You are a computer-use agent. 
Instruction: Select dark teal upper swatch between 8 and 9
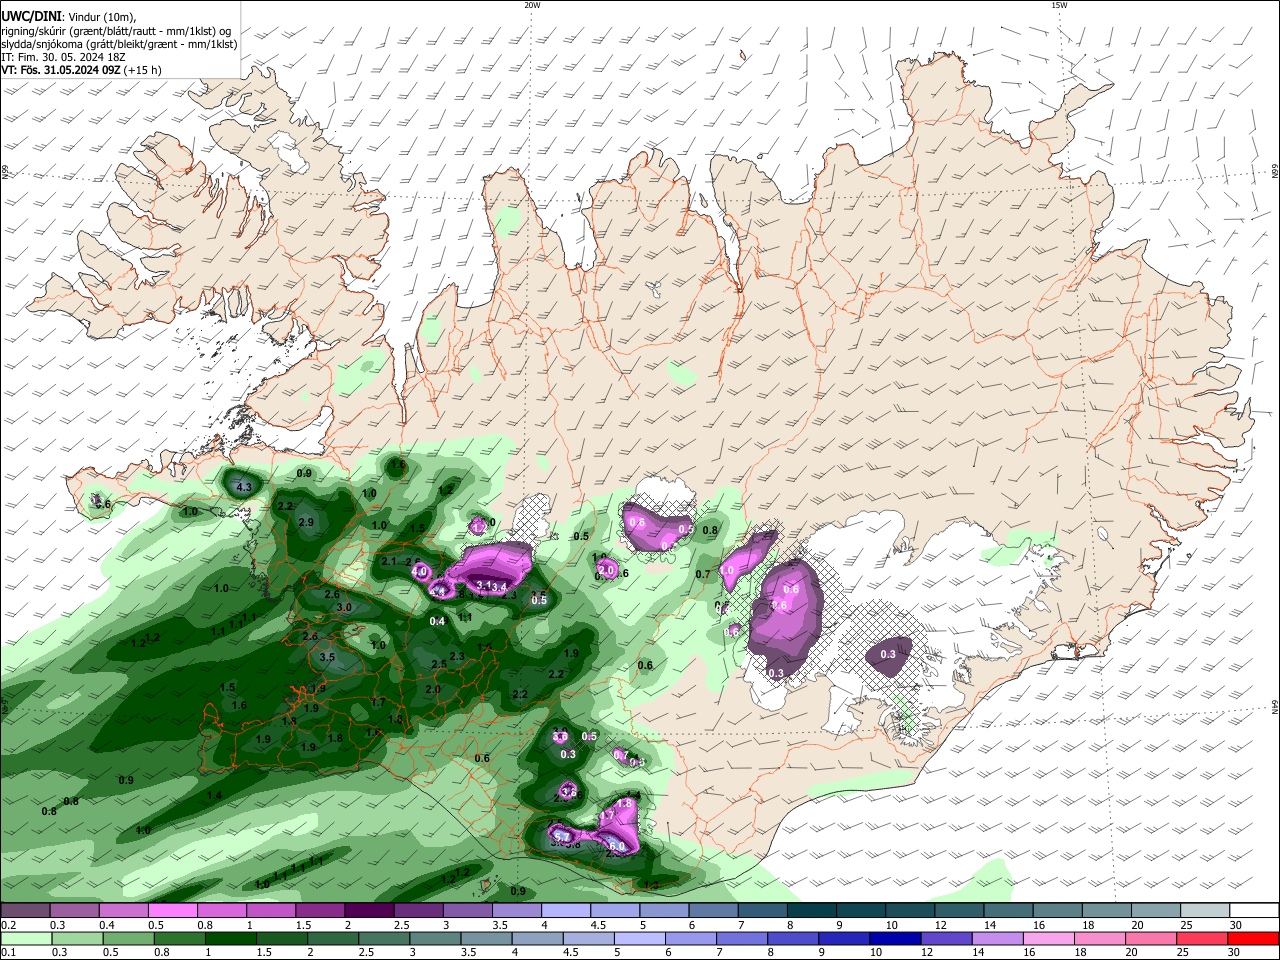[x=812, y=910]
